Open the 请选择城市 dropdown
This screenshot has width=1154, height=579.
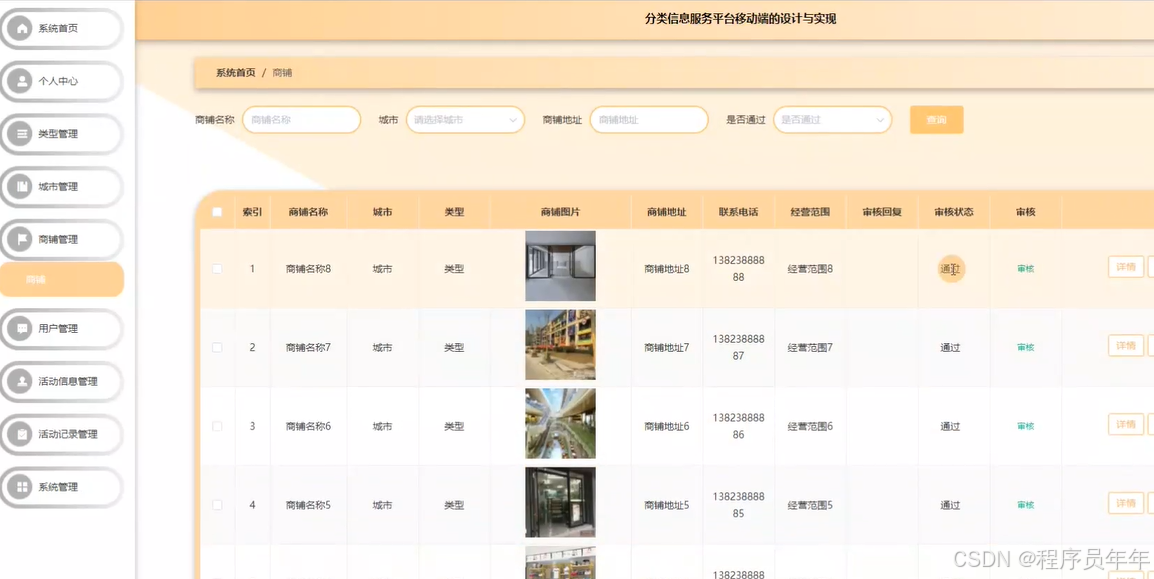[x=464, y=119]
